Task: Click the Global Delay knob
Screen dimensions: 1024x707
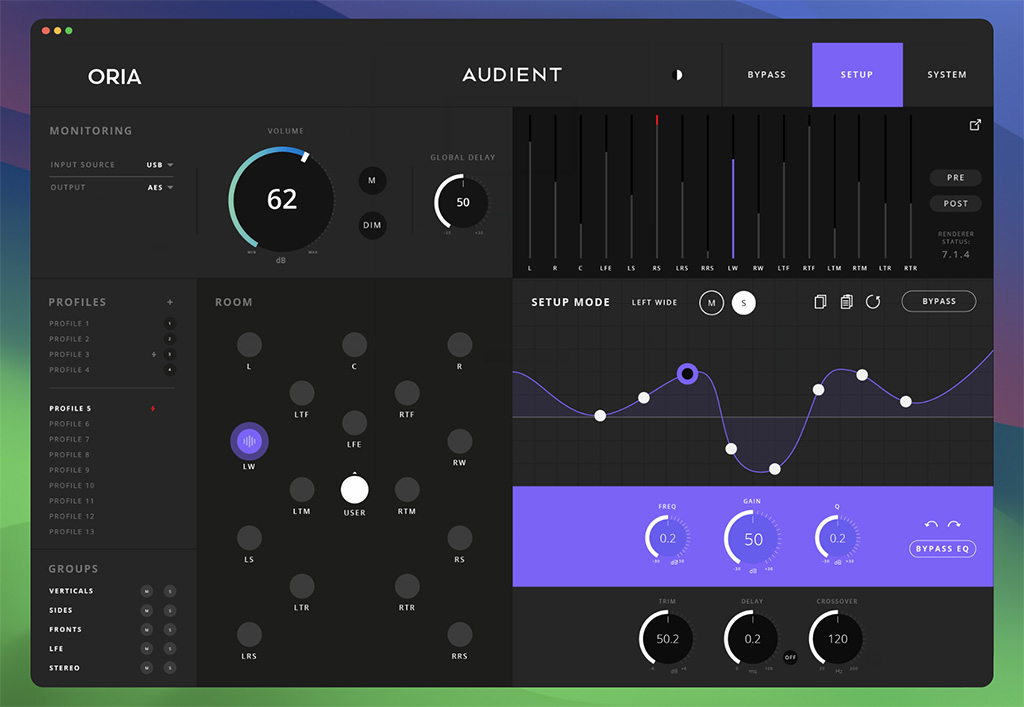Action: tap(462, 202)
